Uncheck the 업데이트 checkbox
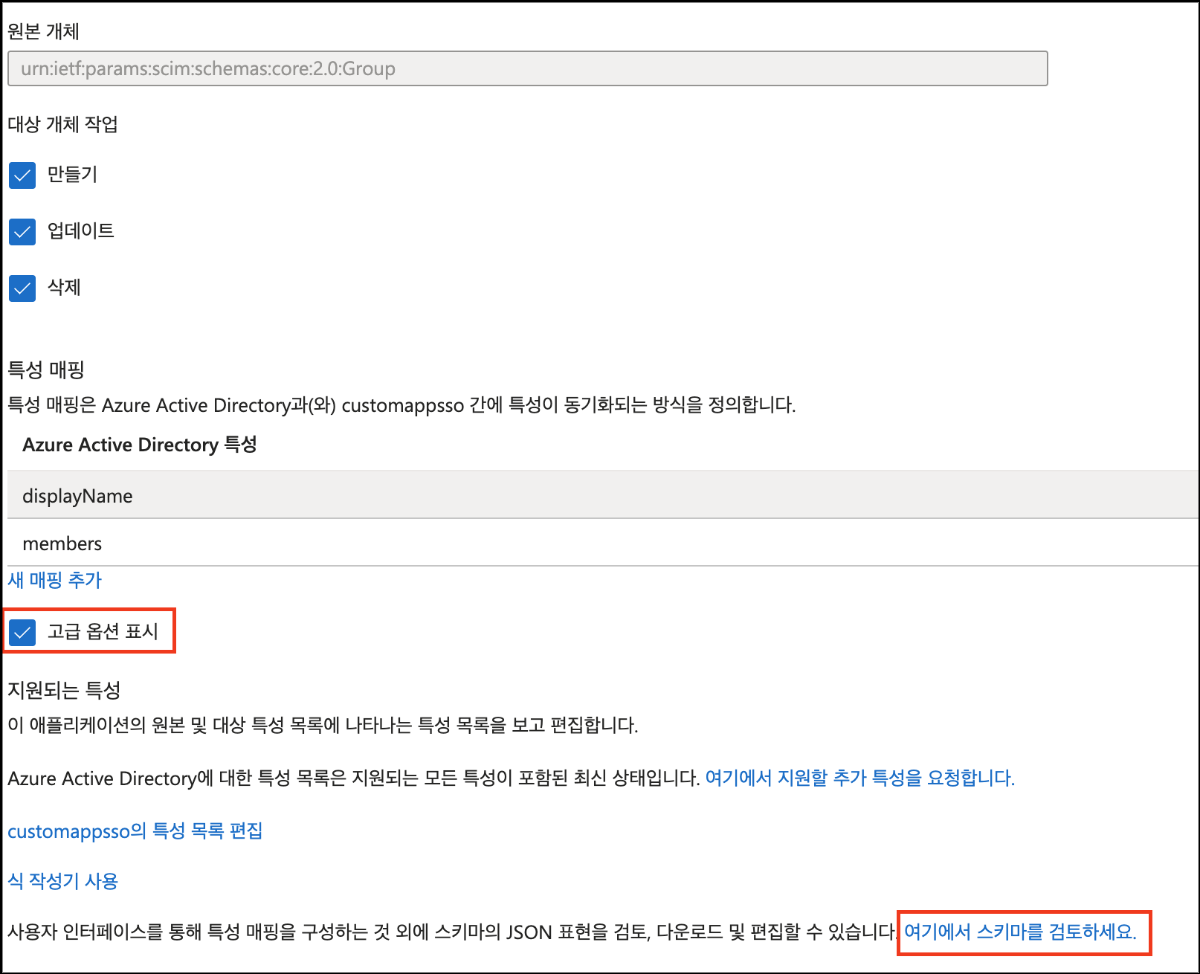The image size is (1200, 974). [23, 232]
